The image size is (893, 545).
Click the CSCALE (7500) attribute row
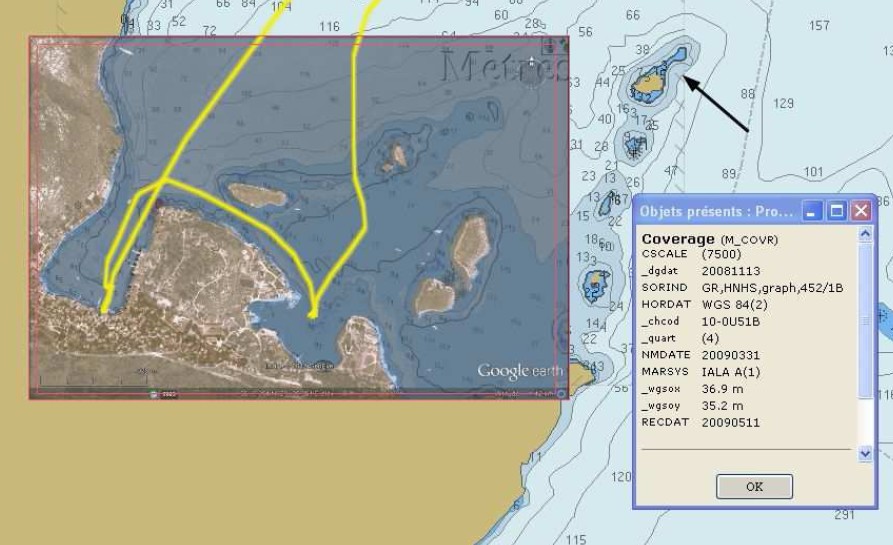pyautogui.click(x=690, y=254)
